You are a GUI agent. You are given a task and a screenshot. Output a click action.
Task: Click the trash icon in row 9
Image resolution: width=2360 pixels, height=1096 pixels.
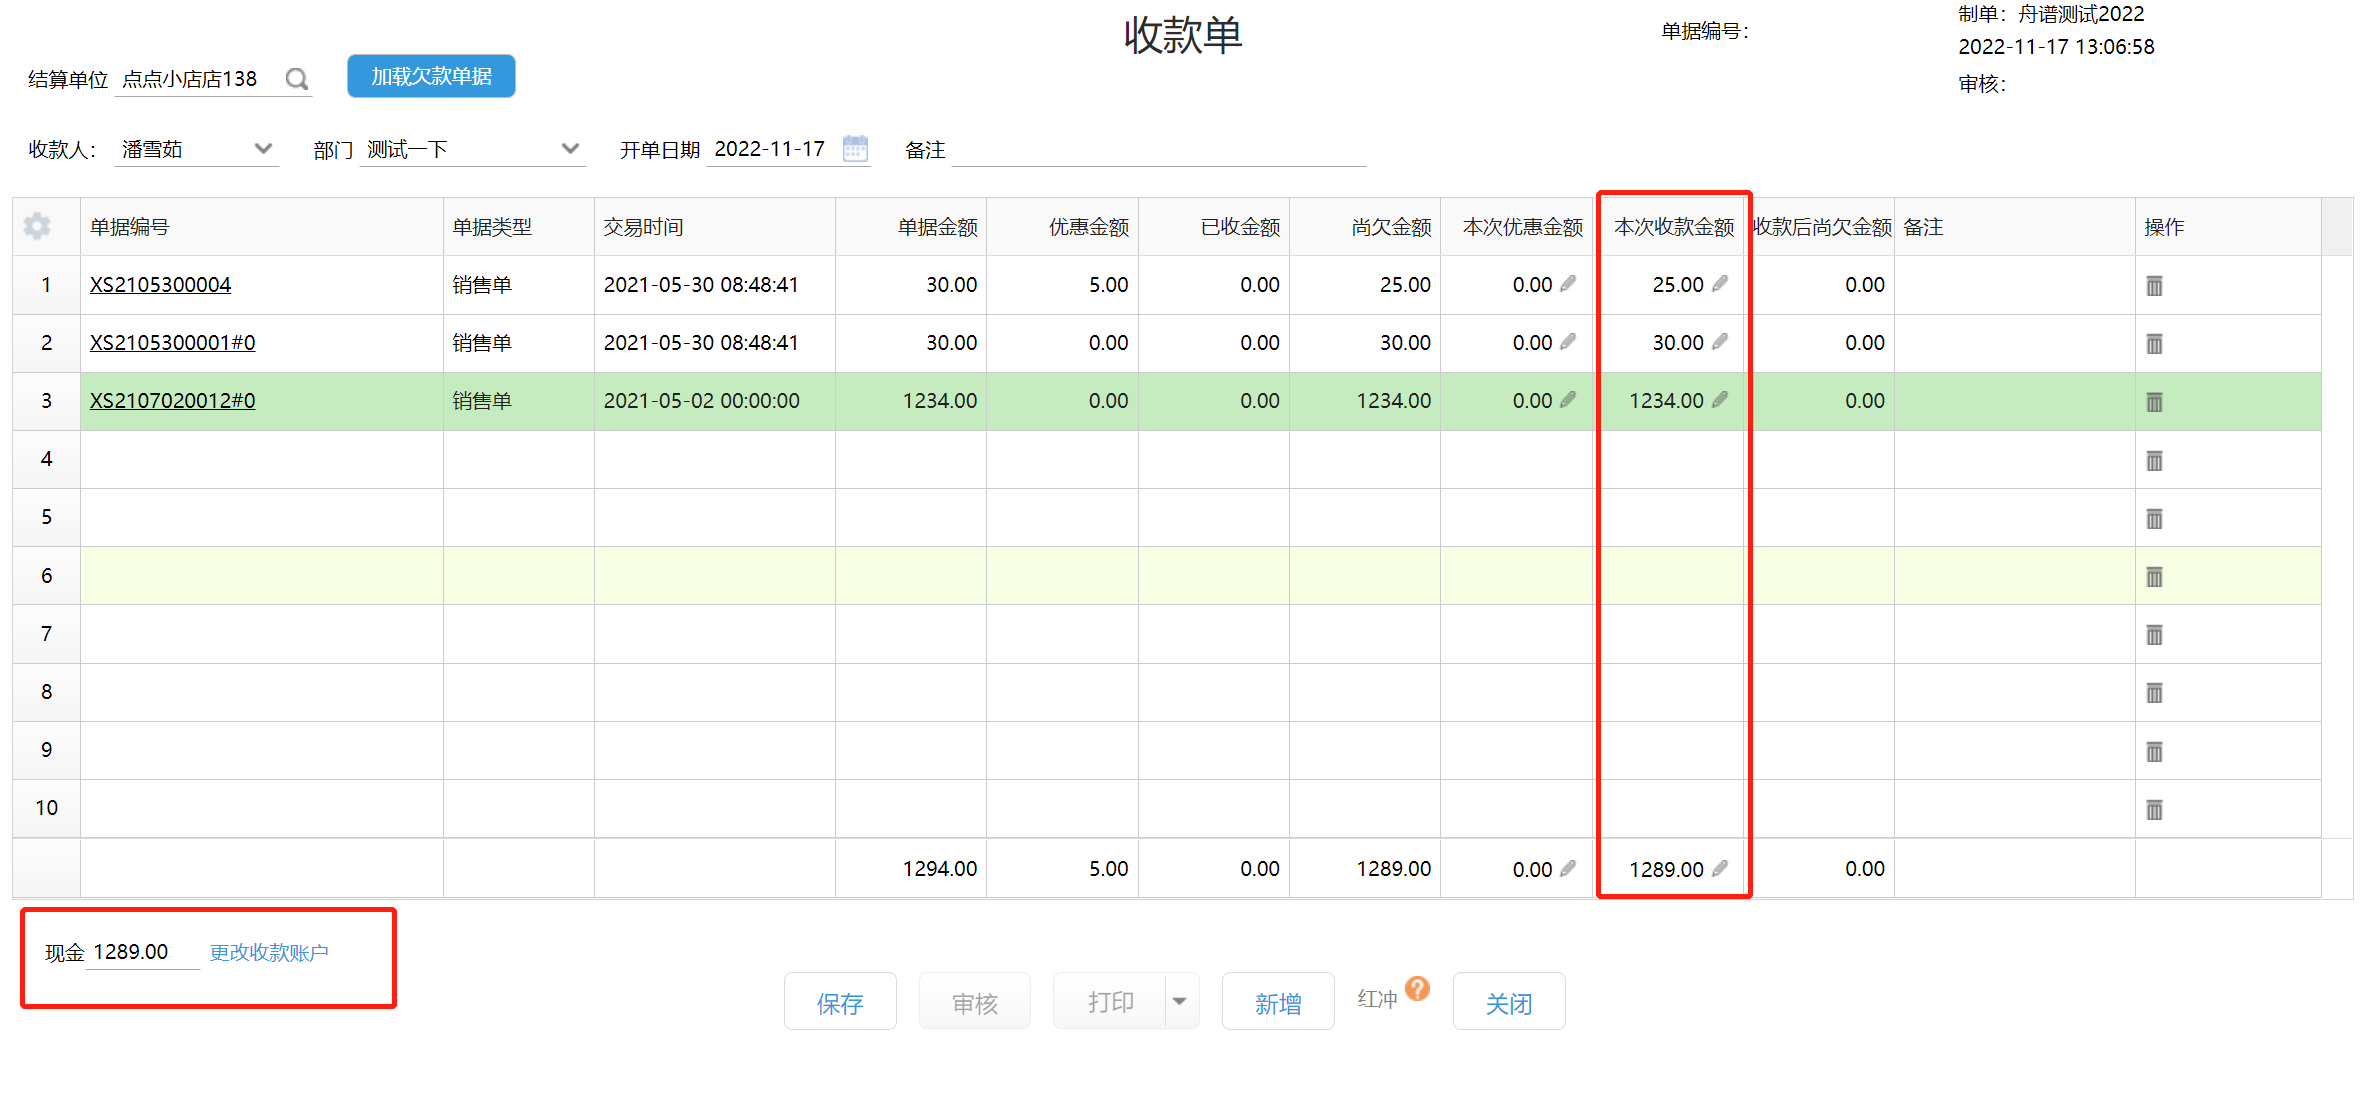coord(2154,752)
